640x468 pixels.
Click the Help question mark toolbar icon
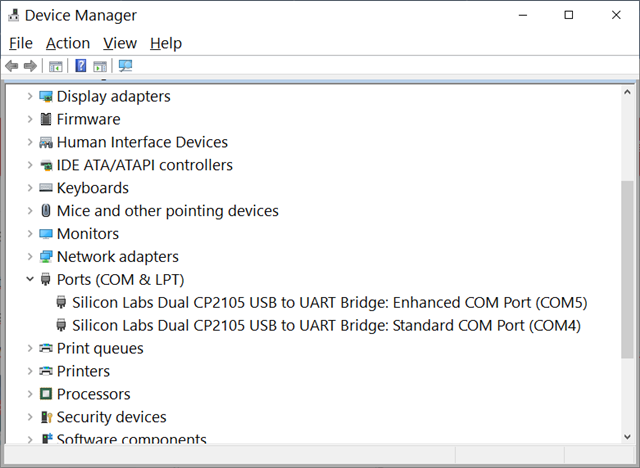pos(81,66)
